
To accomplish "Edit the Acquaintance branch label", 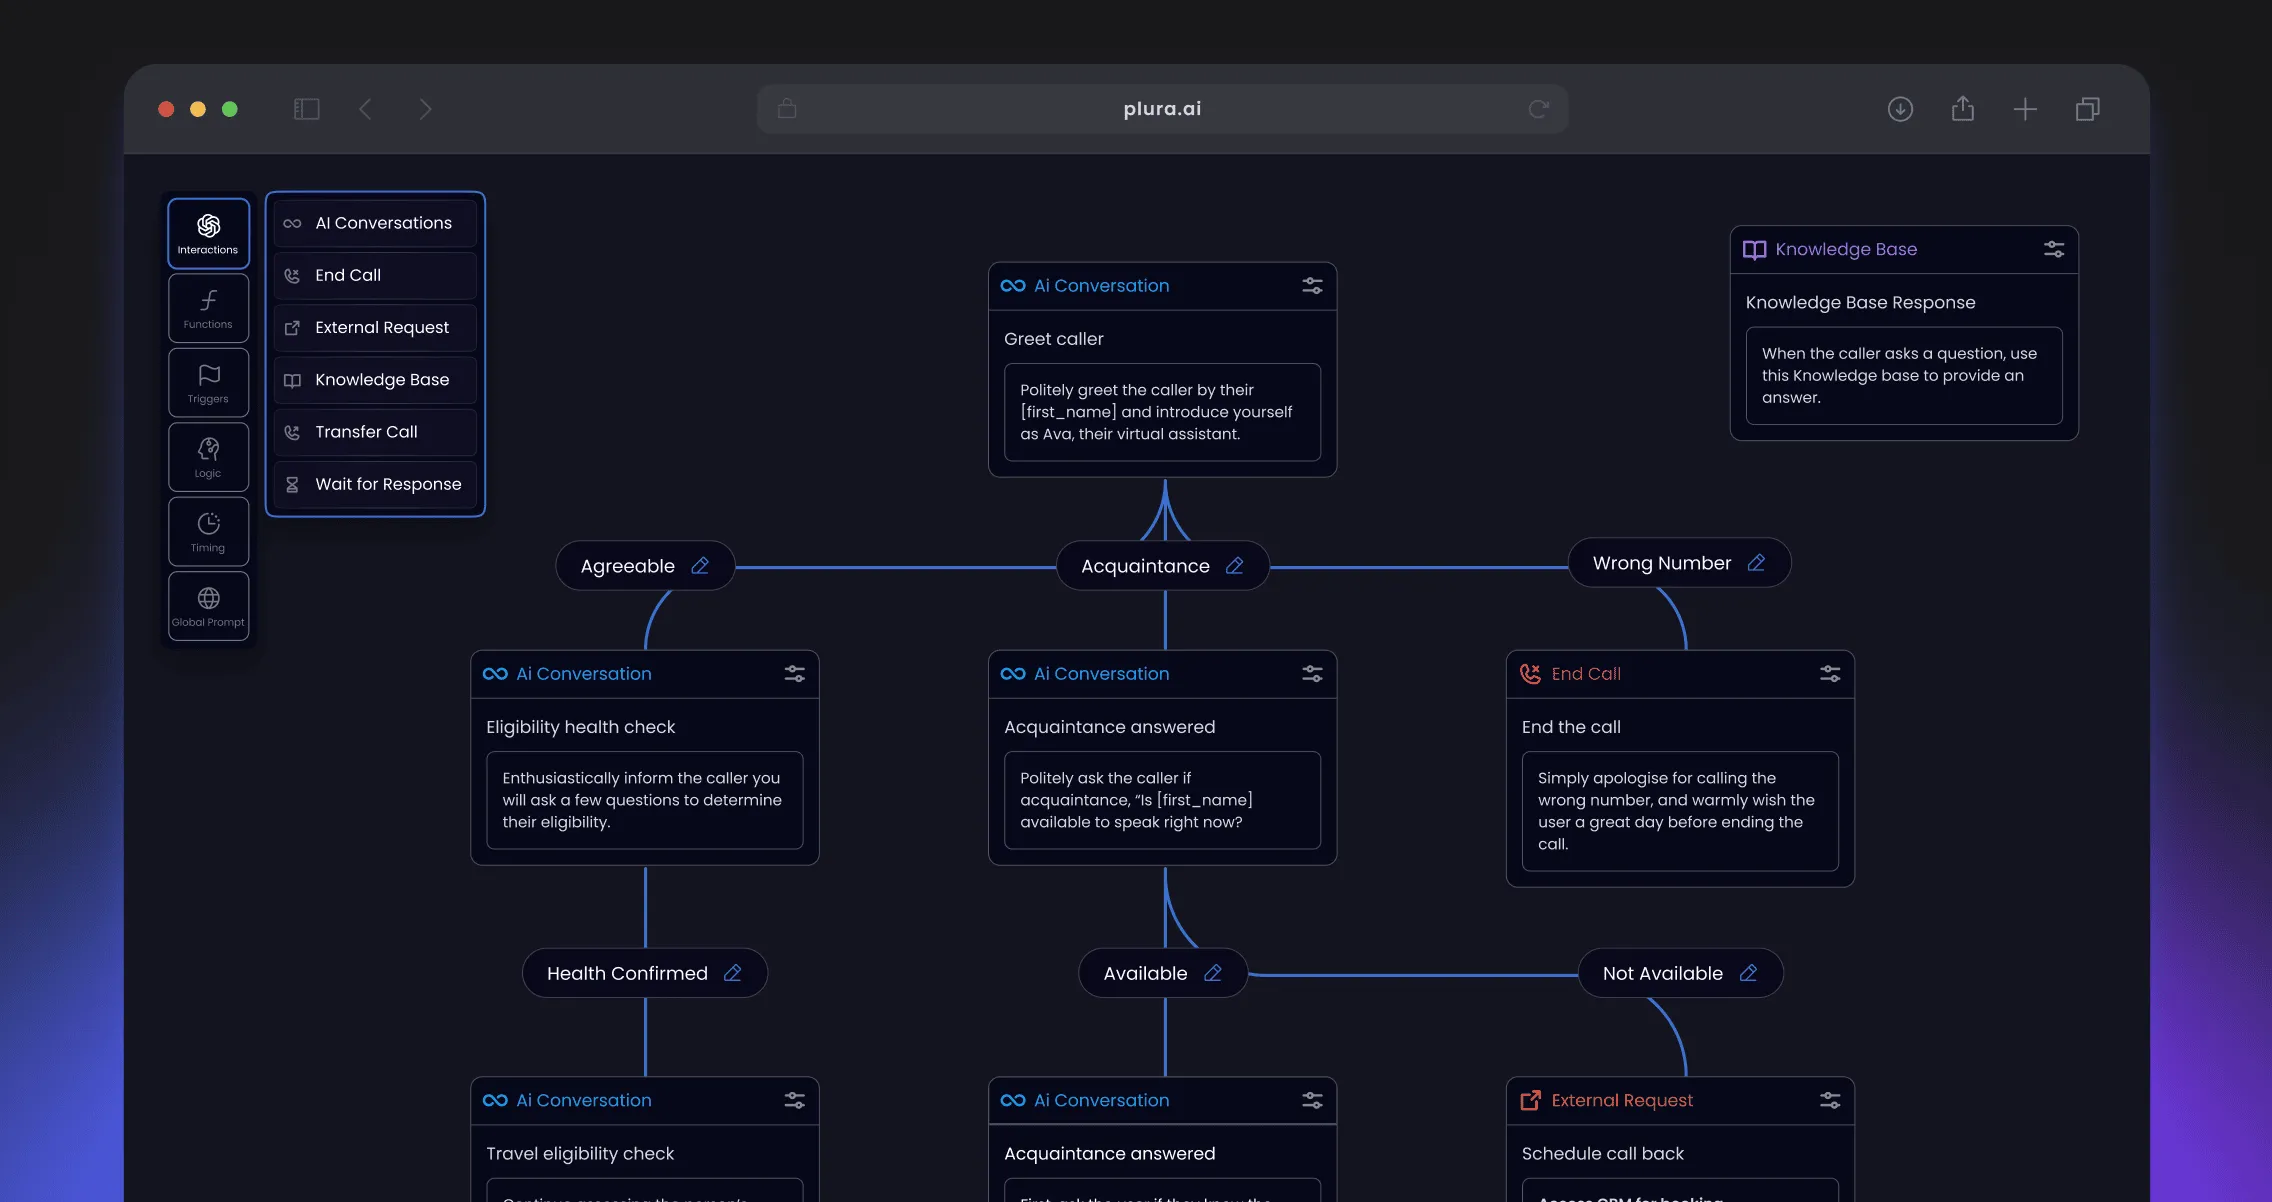I will pyautogui.click(x=1235, y=566).
